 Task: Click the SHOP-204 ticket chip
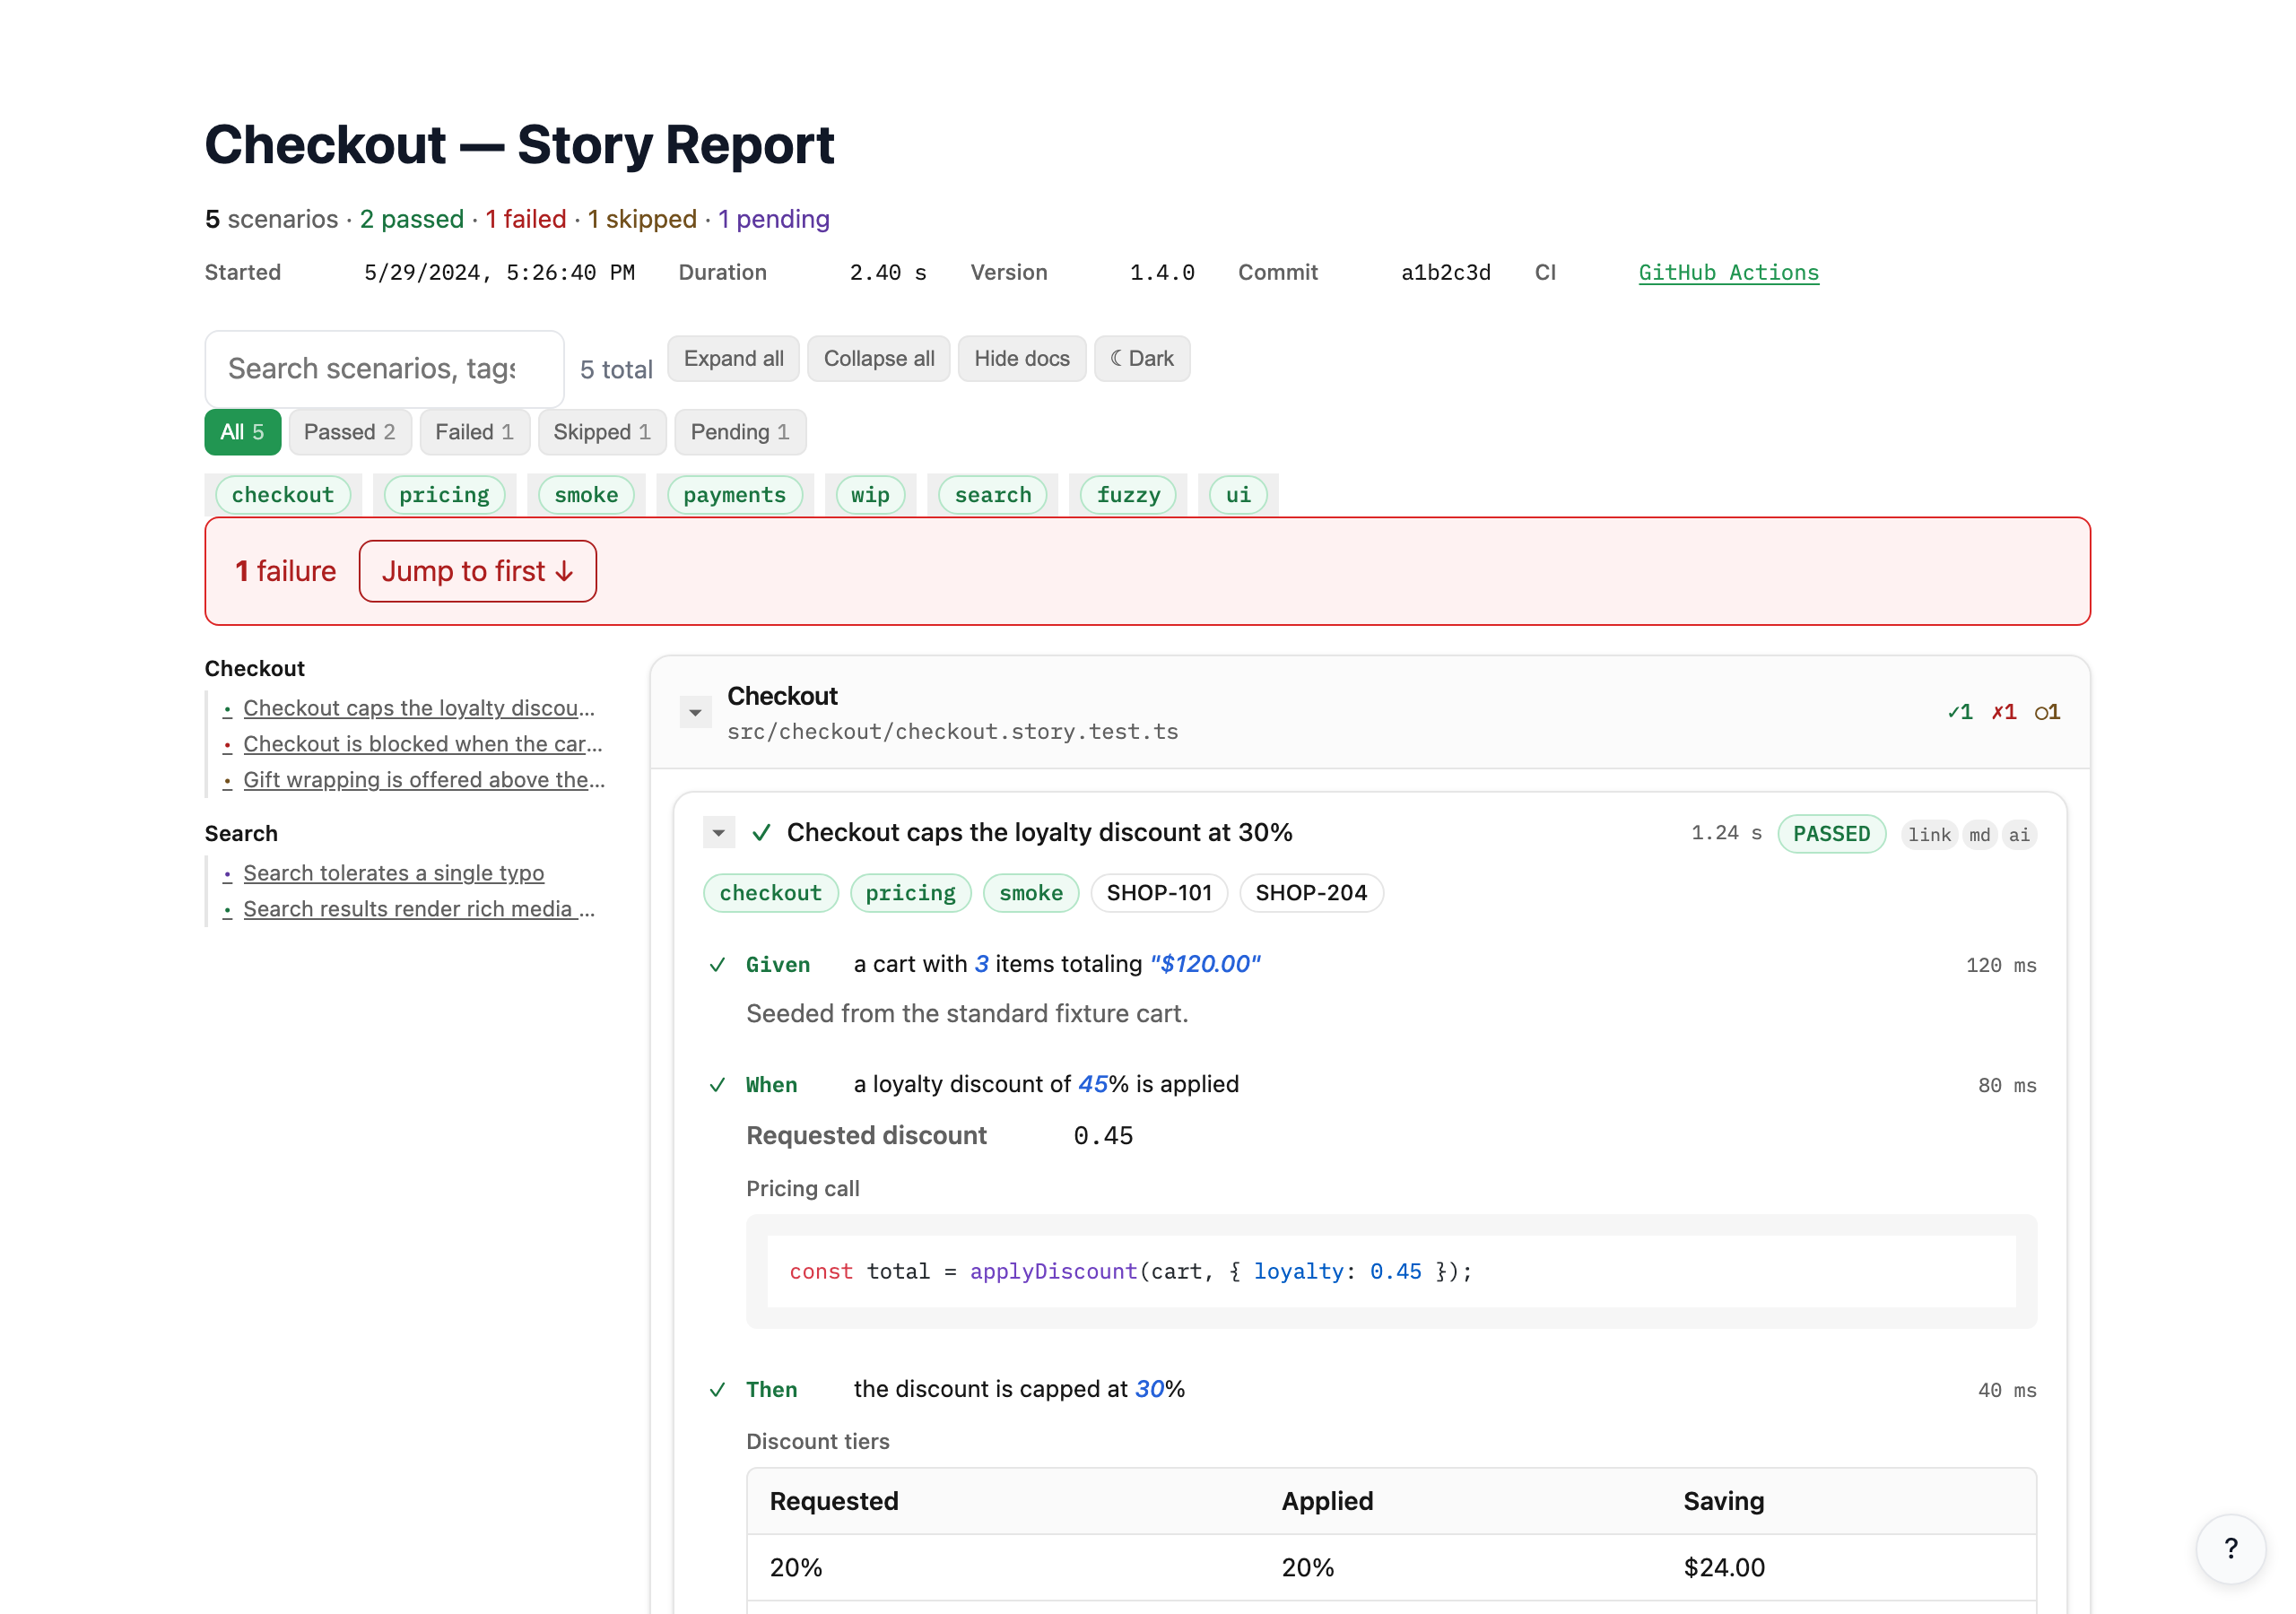click(x=1311, y=893)
